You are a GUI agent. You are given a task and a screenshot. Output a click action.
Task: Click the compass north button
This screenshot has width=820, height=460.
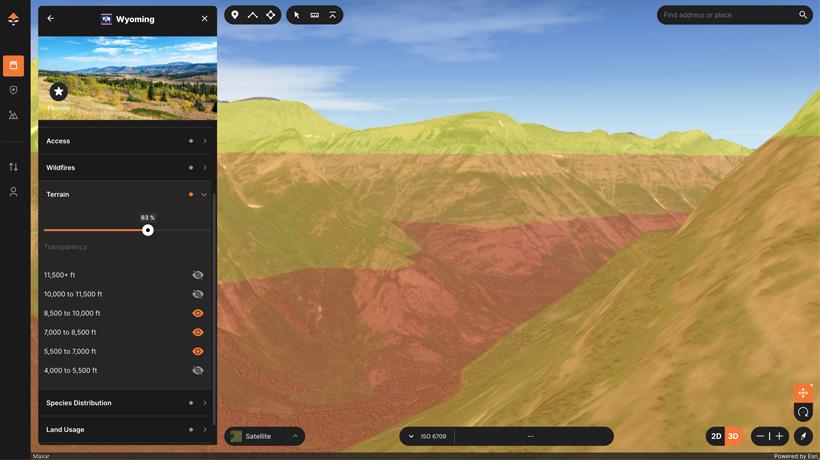[803, 436]
